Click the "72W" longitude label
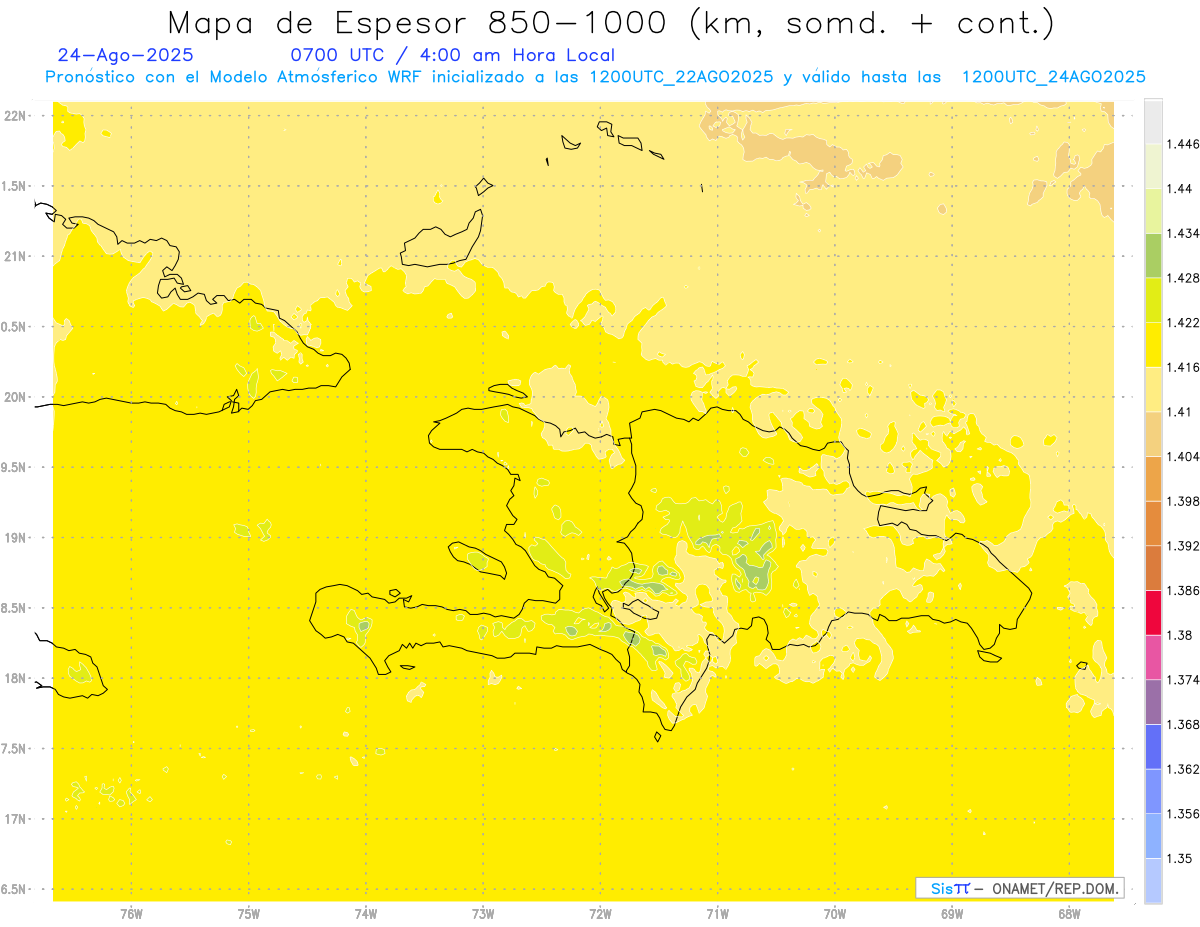Viewport: 1200px width, 927px height. 601,914
